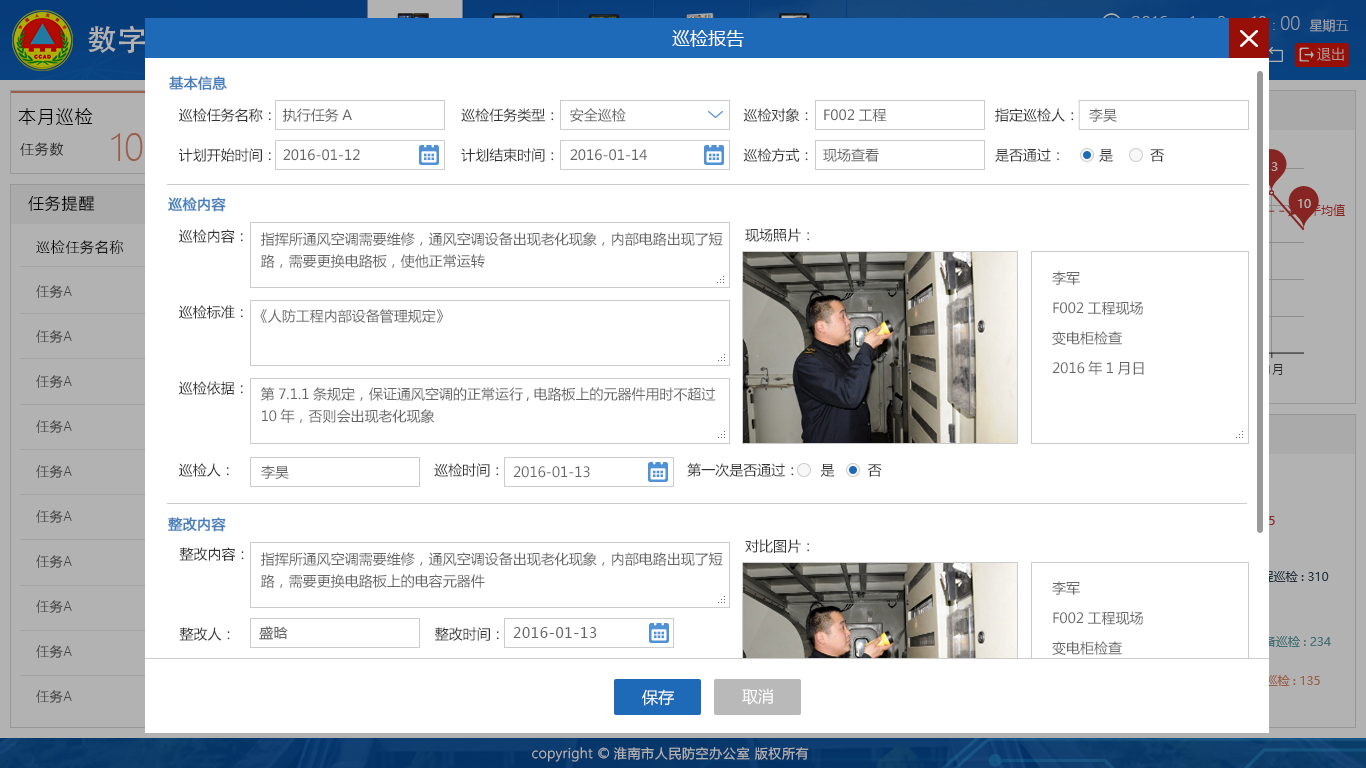Focus the 巡检方式 field showing 现场查看
Screen dimensions: 1366x768
click(x=900, y=155)
